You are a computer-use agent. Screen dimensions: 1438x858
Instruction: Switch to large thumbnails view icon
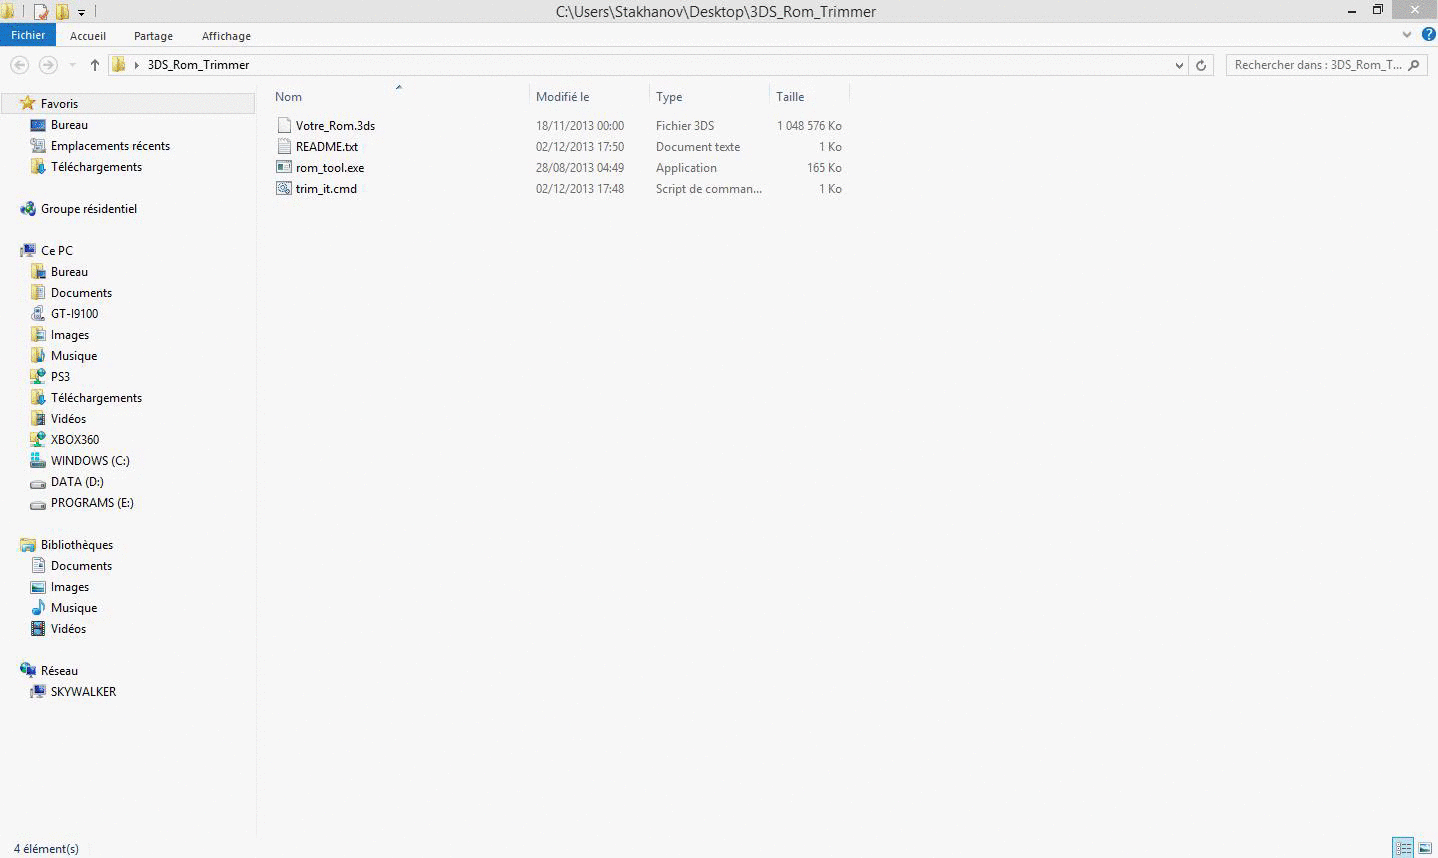tap(1425, 848)
